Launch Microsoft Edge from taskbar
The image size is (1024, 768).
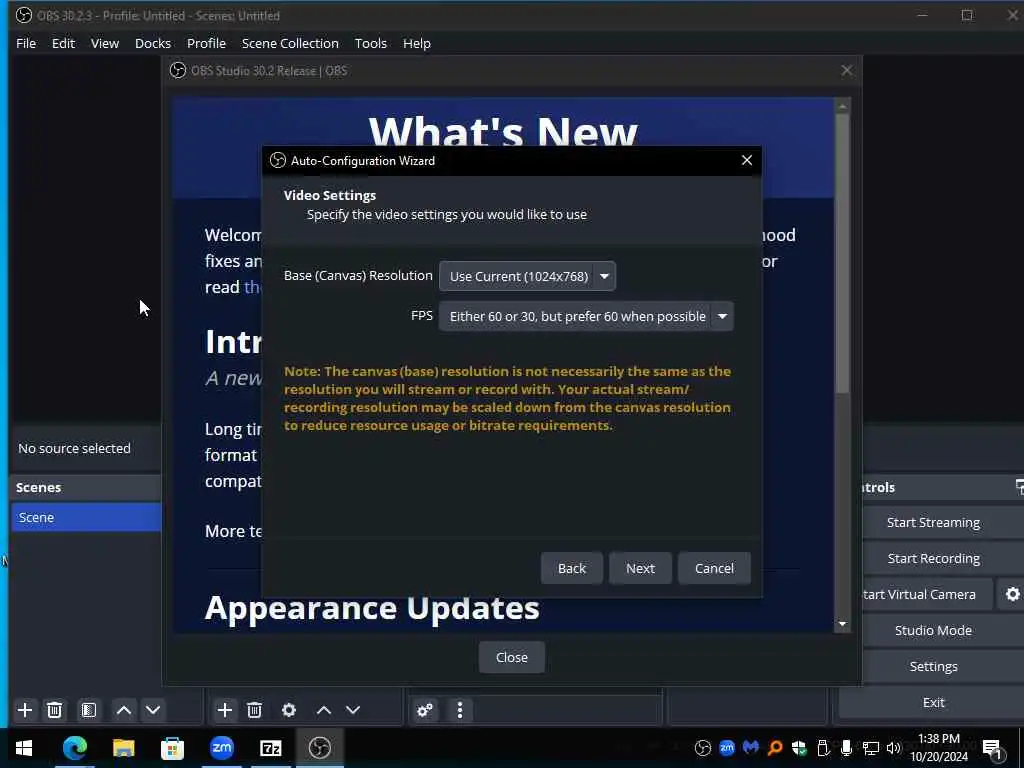pyautogui.click(x=74, y=748)
